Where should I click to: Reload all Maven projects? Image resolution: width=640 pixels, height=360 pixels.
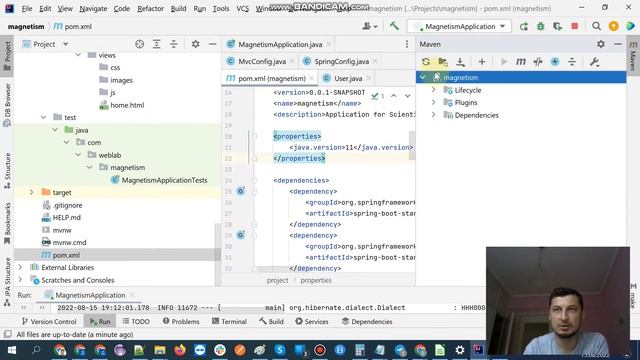tap(426, 62)
